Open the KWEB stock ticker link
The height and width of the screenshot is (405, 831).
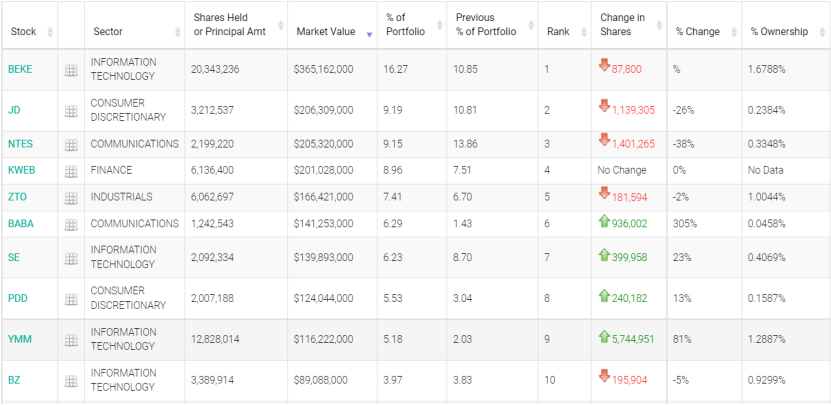click(21, 171)
